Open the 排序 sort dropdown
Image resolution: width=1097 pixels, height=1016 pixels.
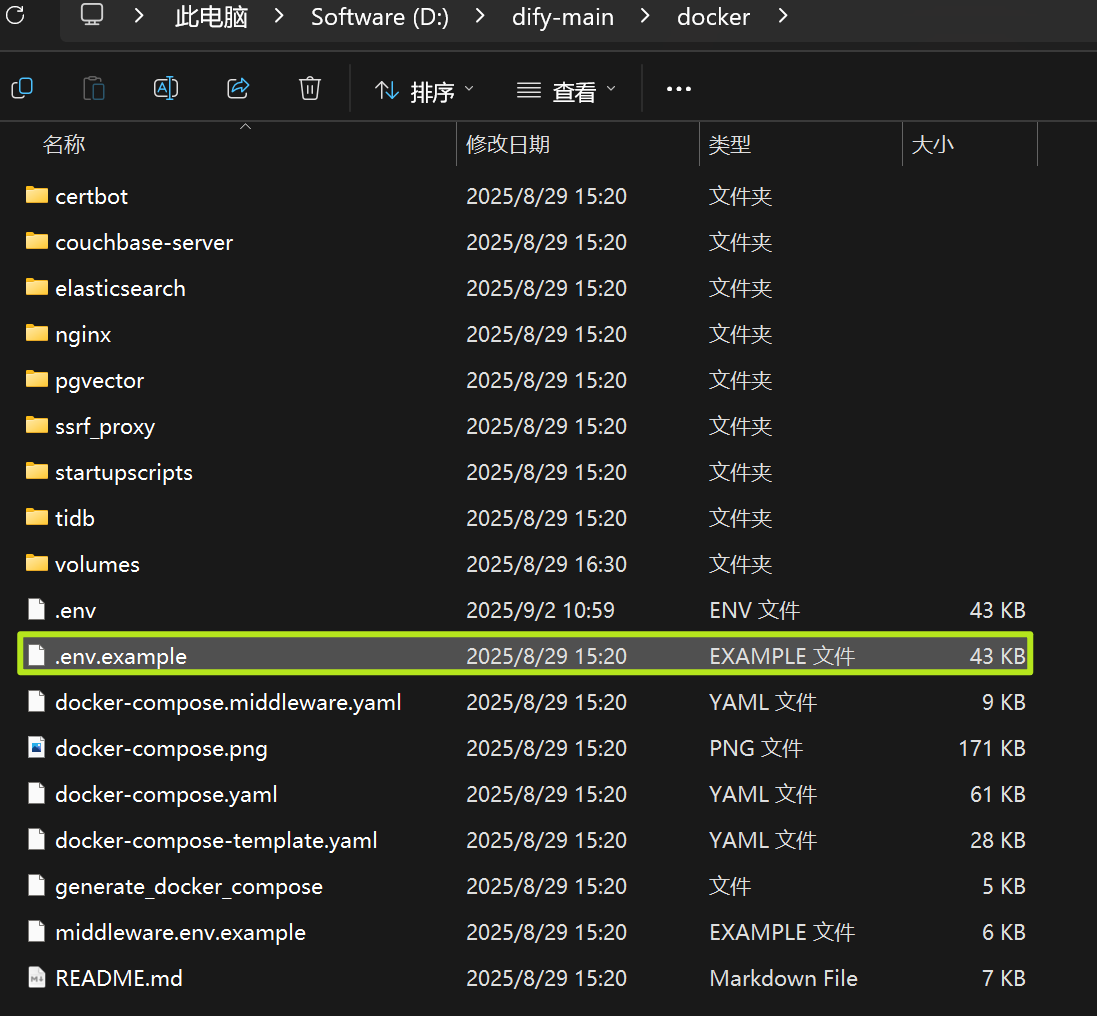pos(424,91)
